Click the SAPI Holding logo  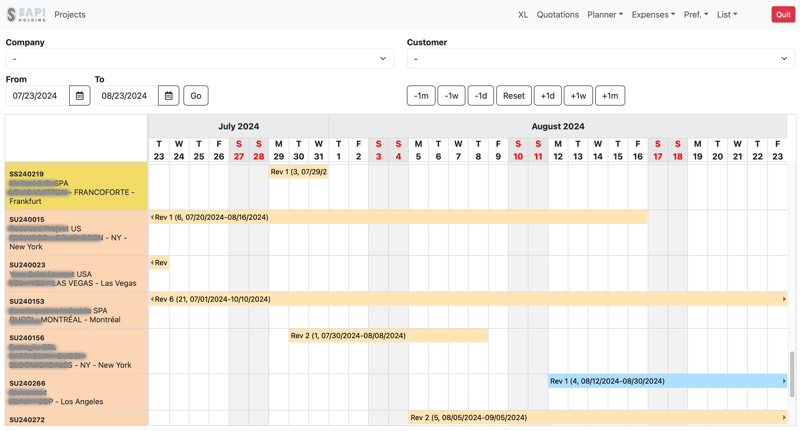tap(26, 15)
